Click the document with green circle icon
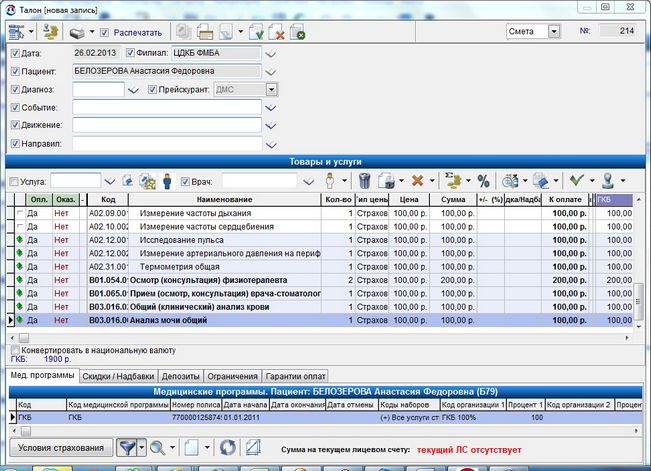 tap(297, 32)
